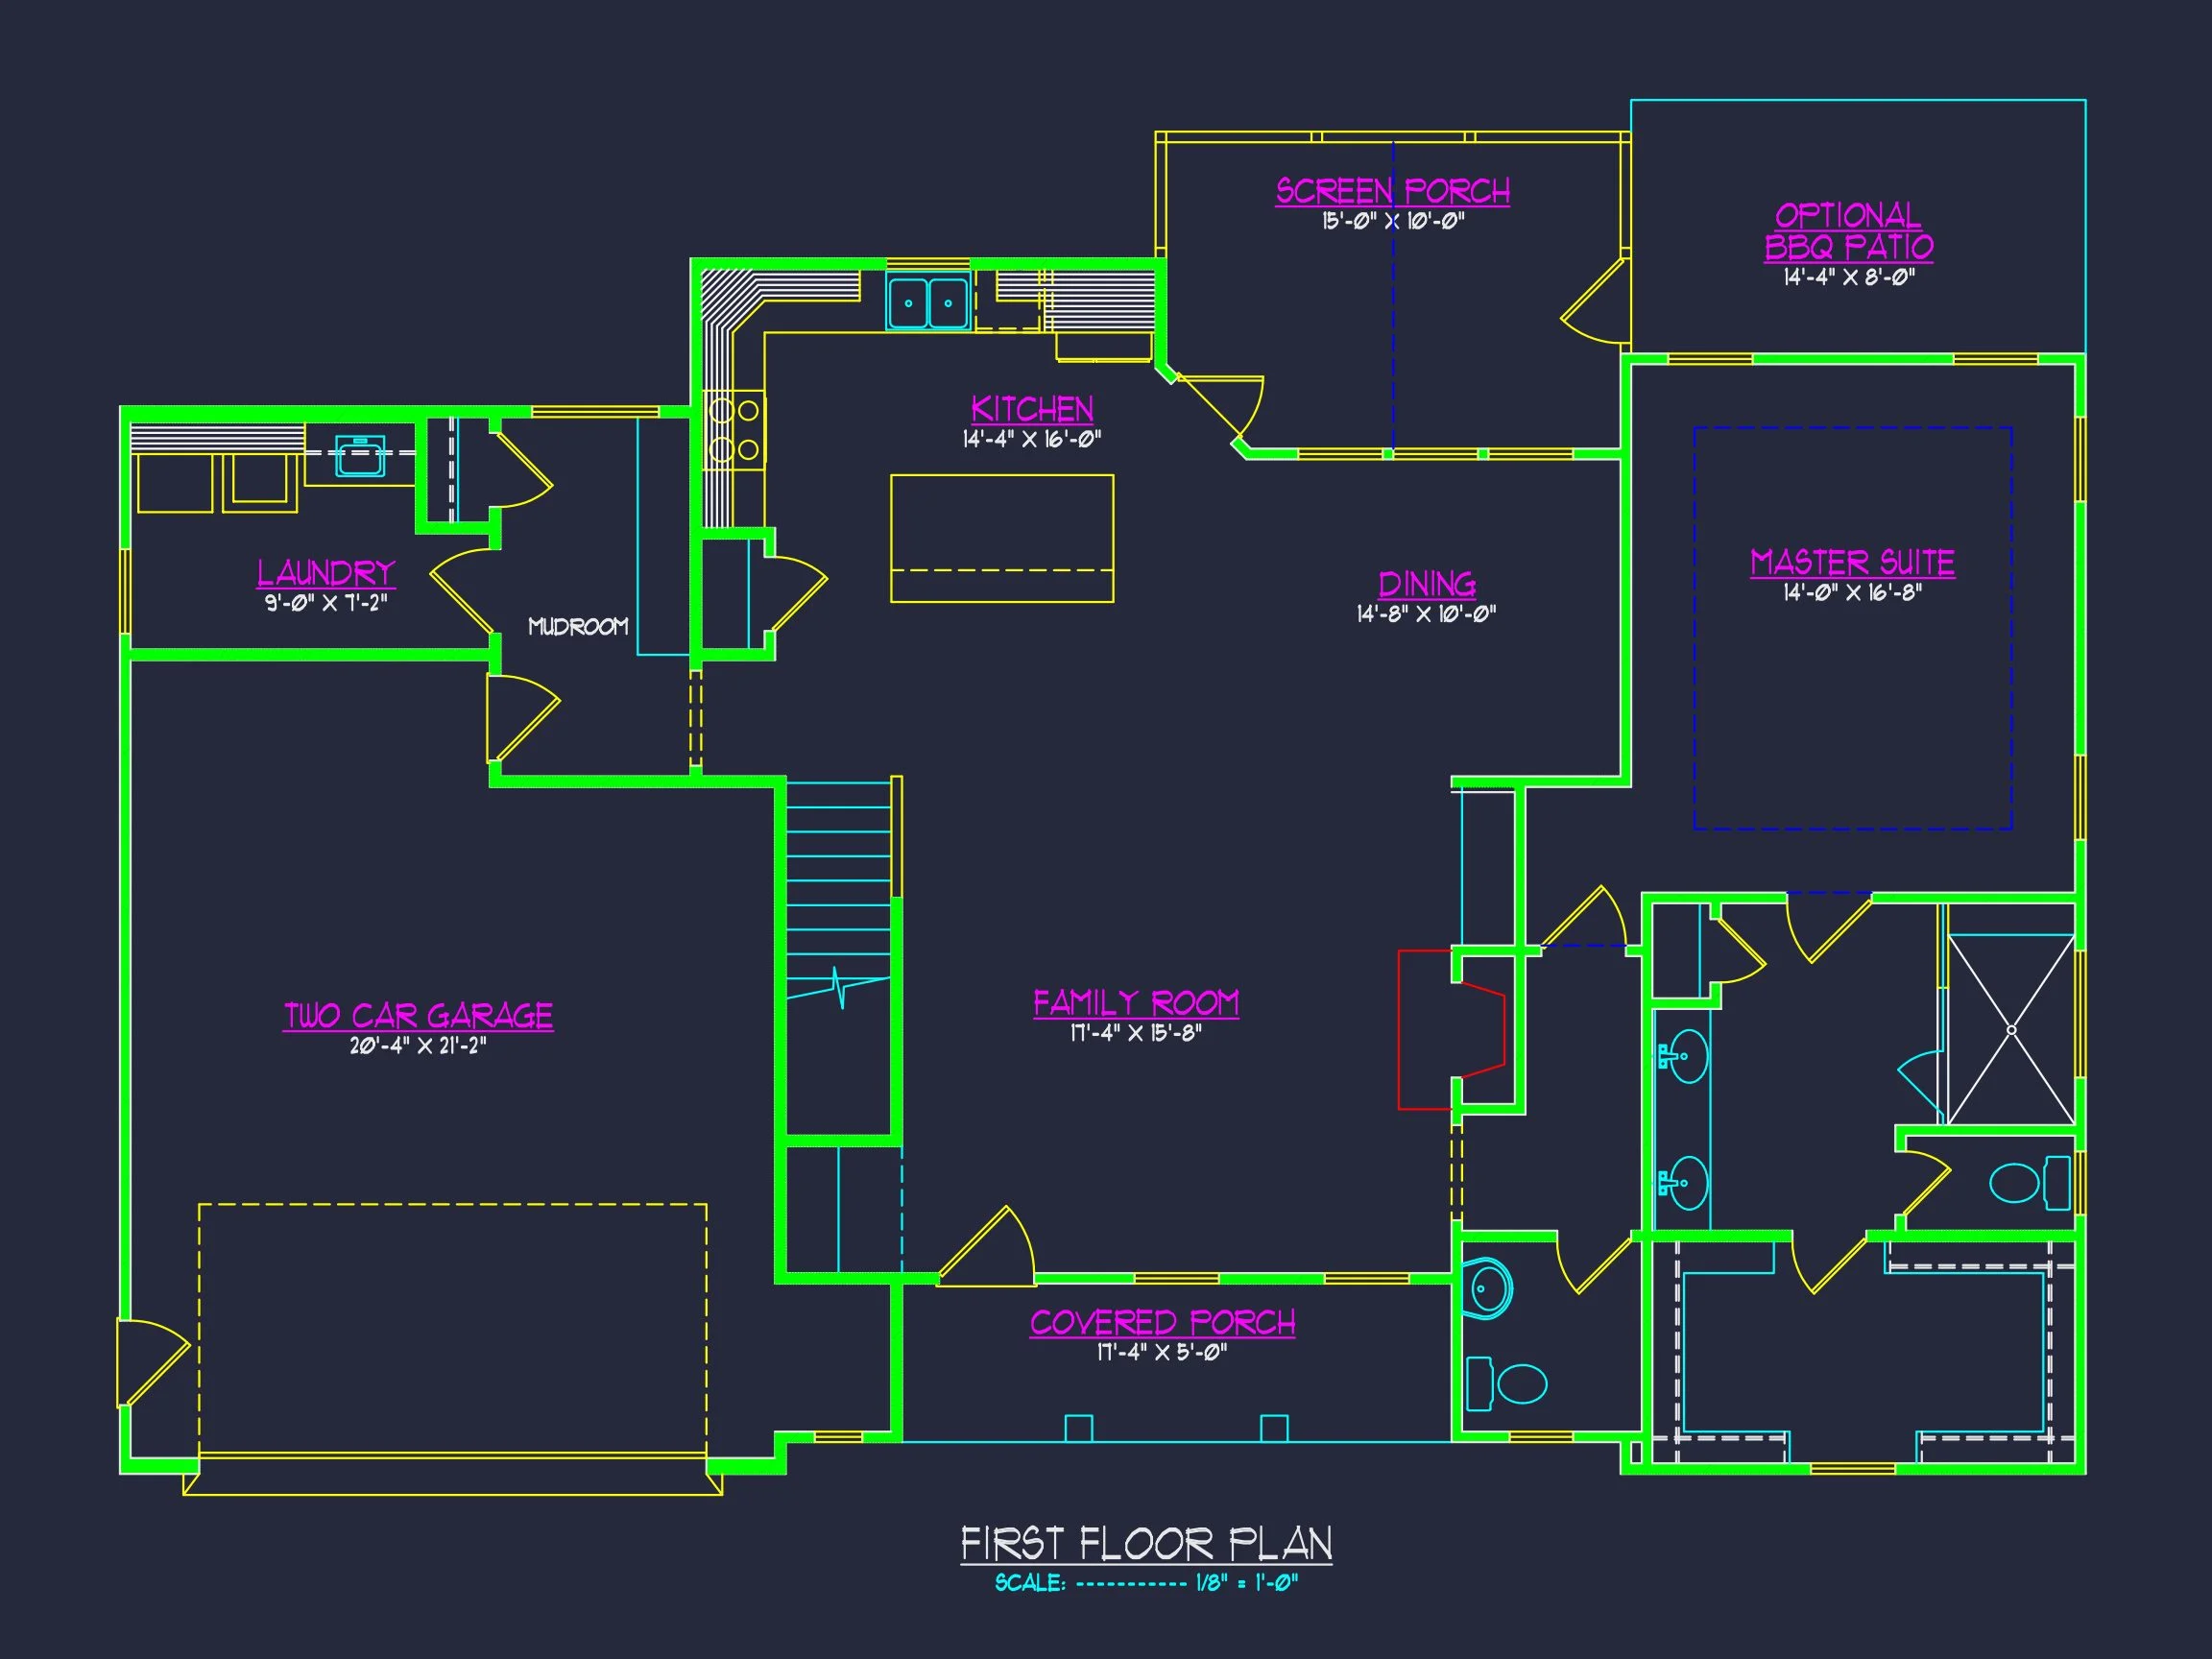Click the front entry door swing
Image resolution: width=2212 pixels, height=1659 pixels.
[990, 1250]
